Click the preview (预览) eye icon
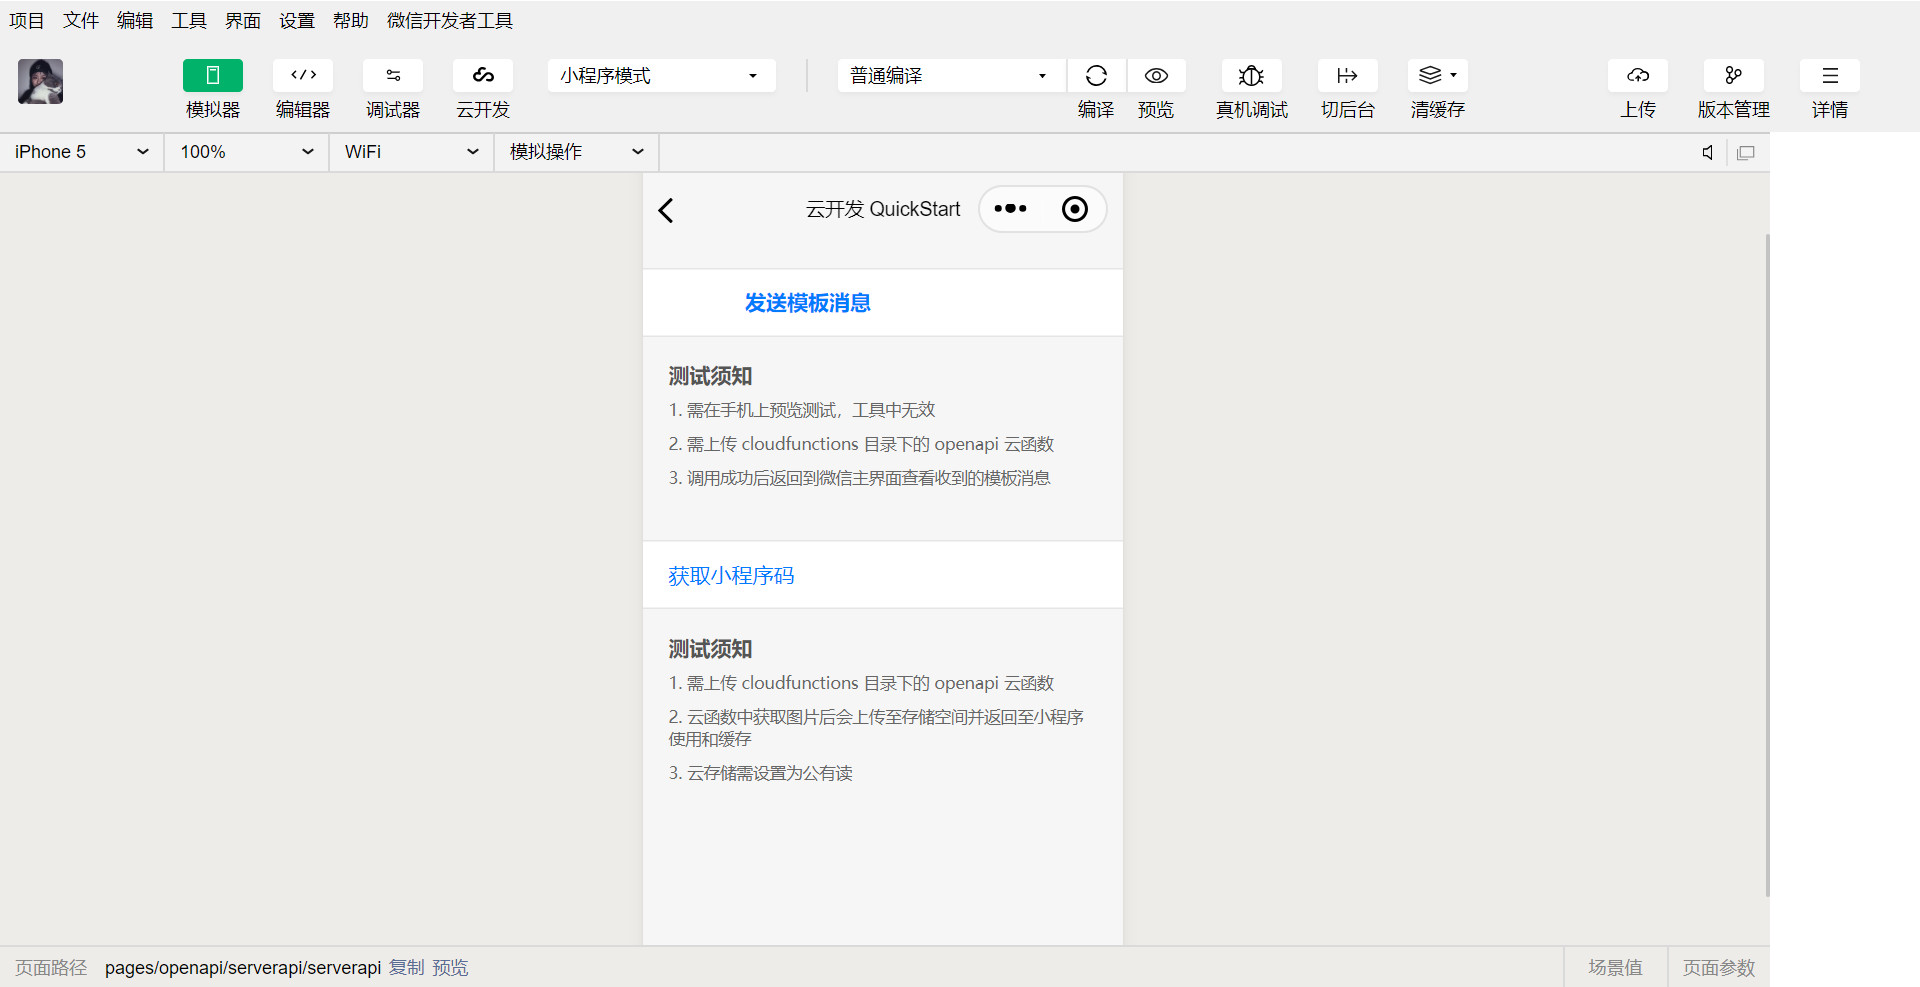 [1157, 76]
